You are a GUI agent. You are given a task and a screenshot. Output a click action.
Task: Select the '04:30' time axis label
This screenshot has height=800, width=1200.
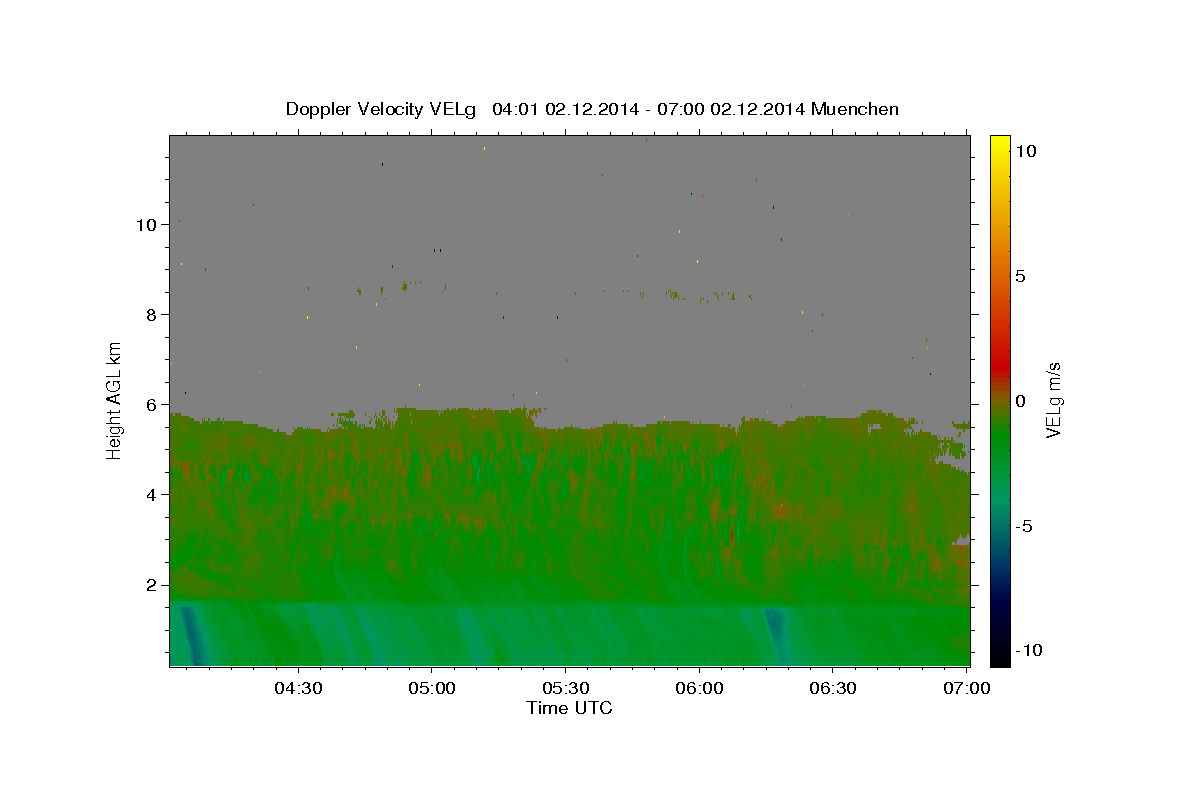(298, 689)
